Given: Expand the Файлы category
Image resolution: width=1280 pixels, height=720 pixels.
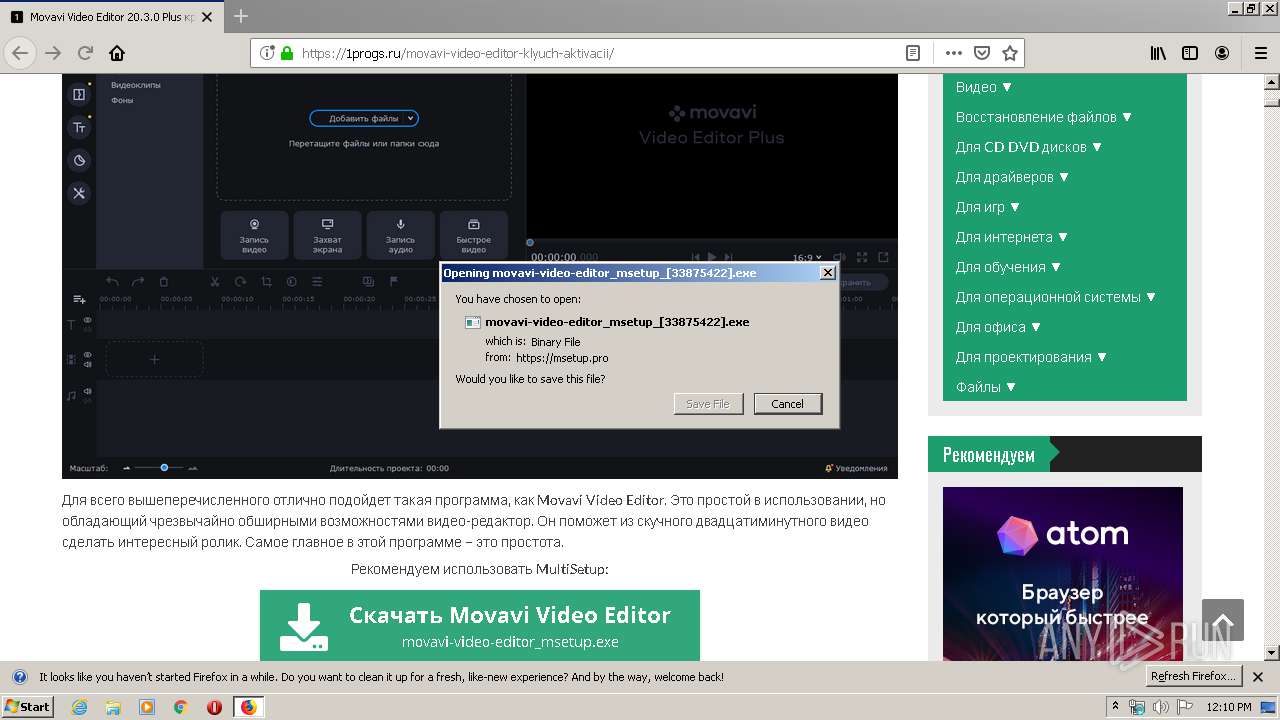Looking at the screenshot, I should [x=986, y=387].
